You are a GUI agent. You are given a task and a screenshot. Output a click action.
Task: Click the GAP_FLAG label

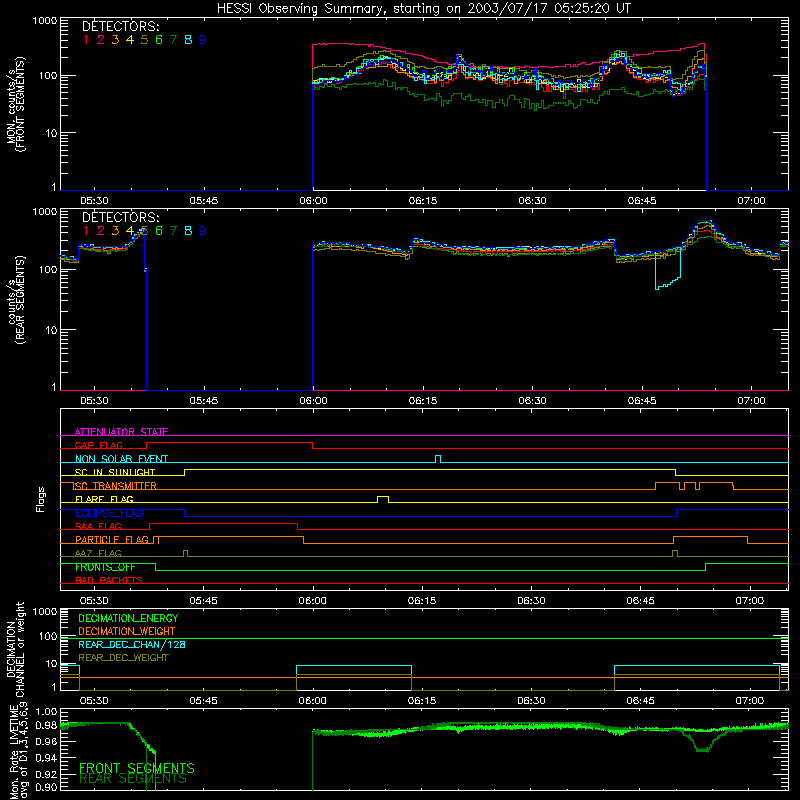[98, 445]
